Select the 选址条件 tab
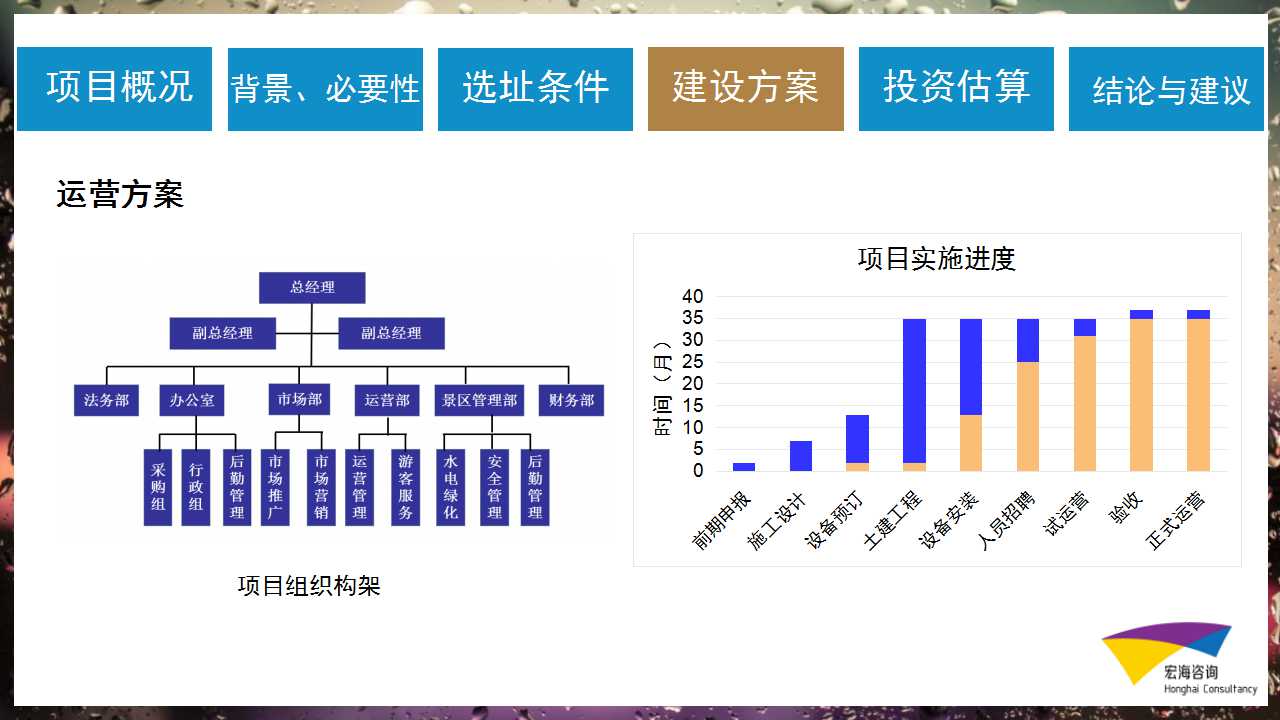This screenshot has height=720, width=1280. 535,89
